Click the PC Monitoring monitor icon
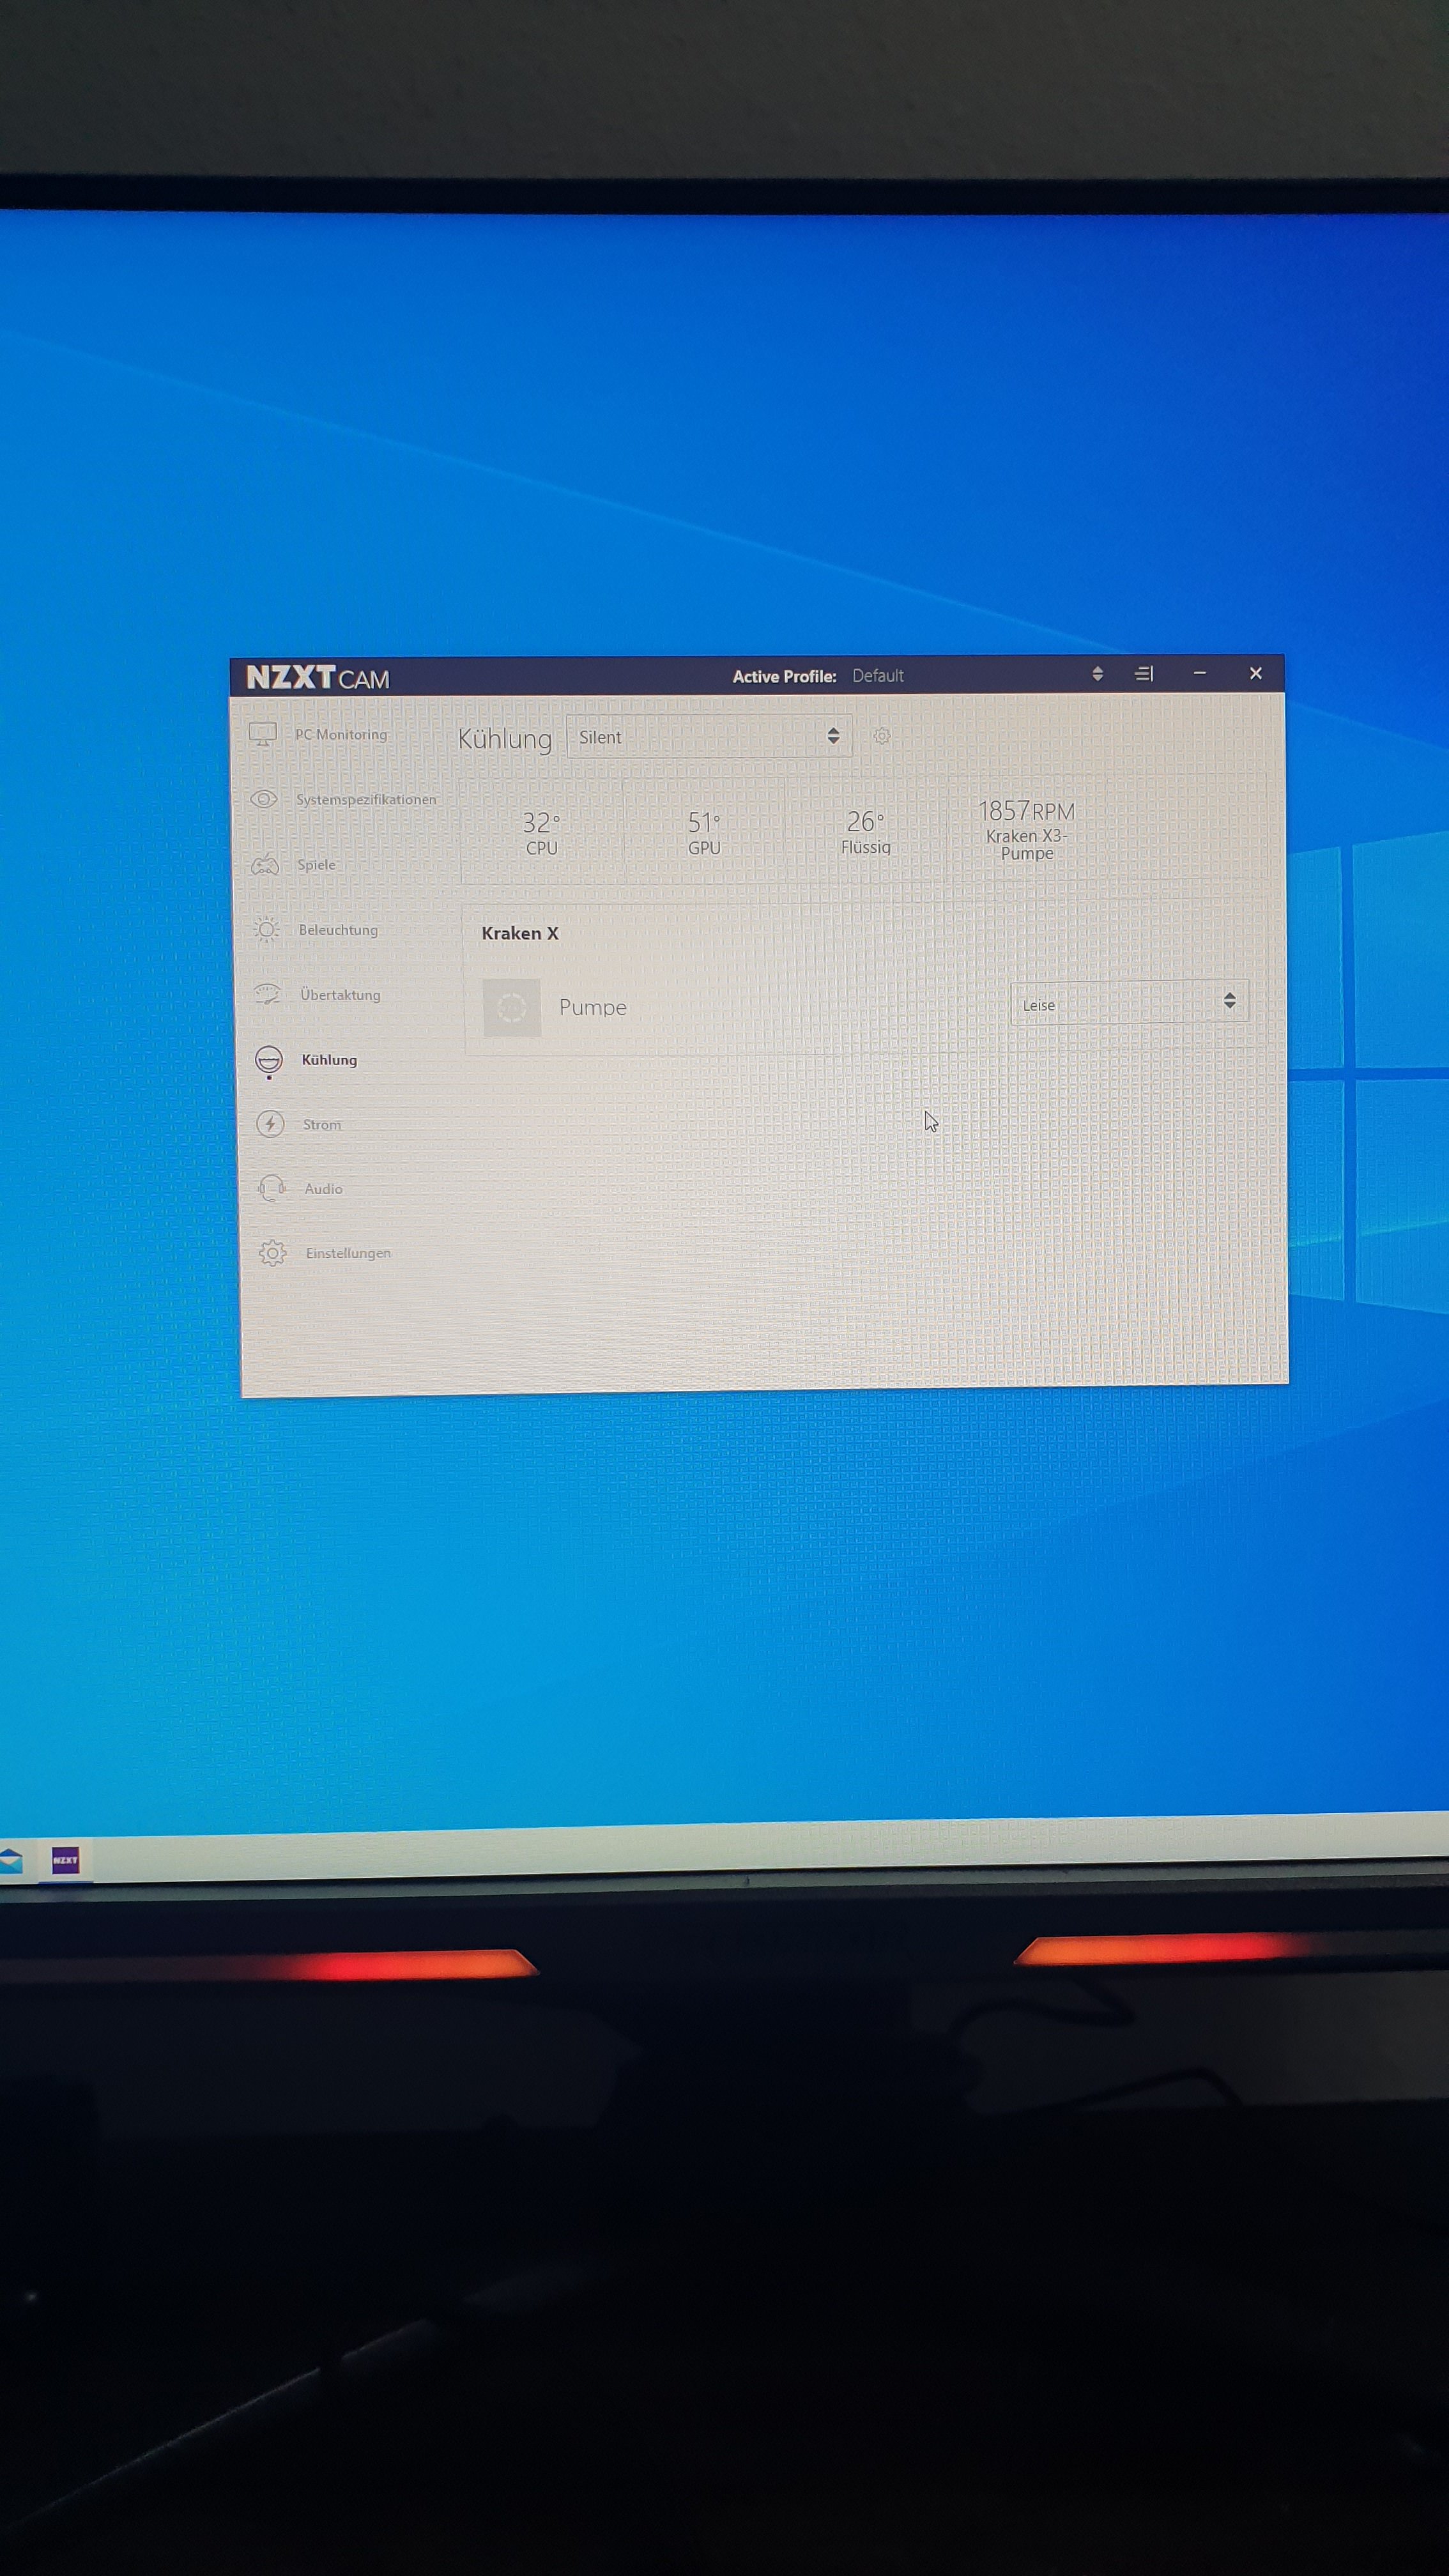 tap(263, 734)
